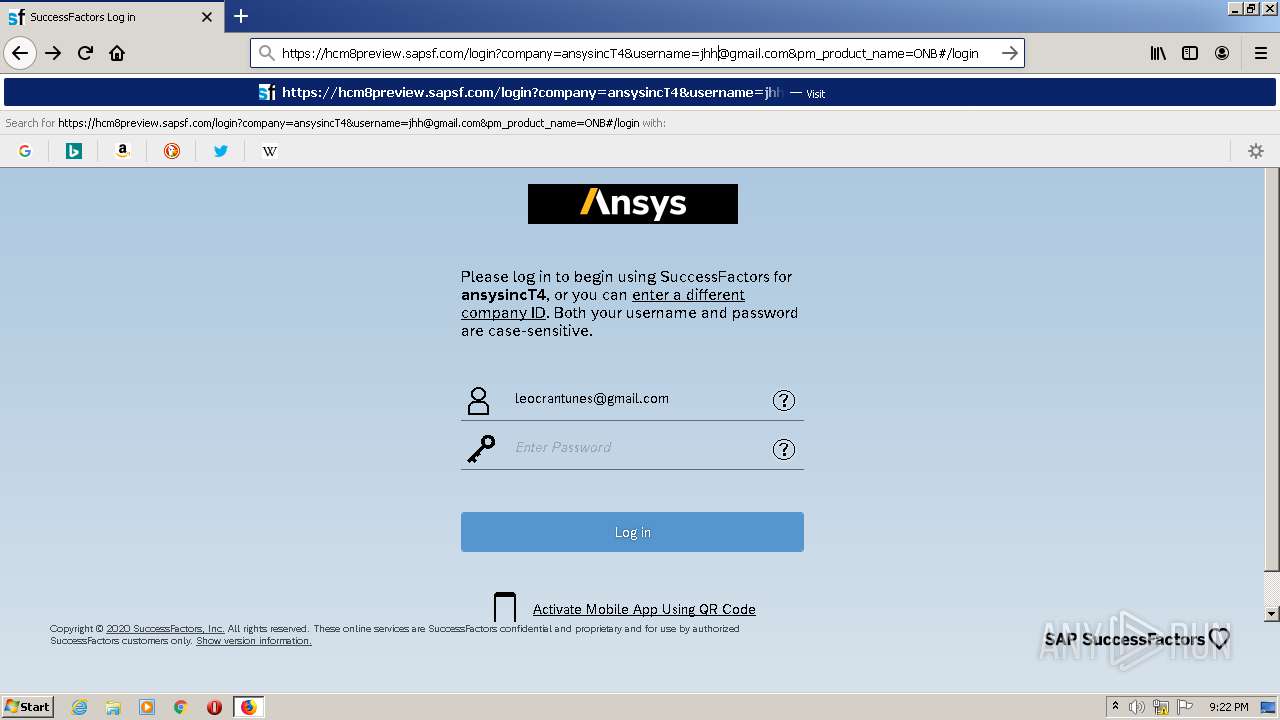
Task: Open Internet Explorer from the taskbar
Action: click(80, 707)
